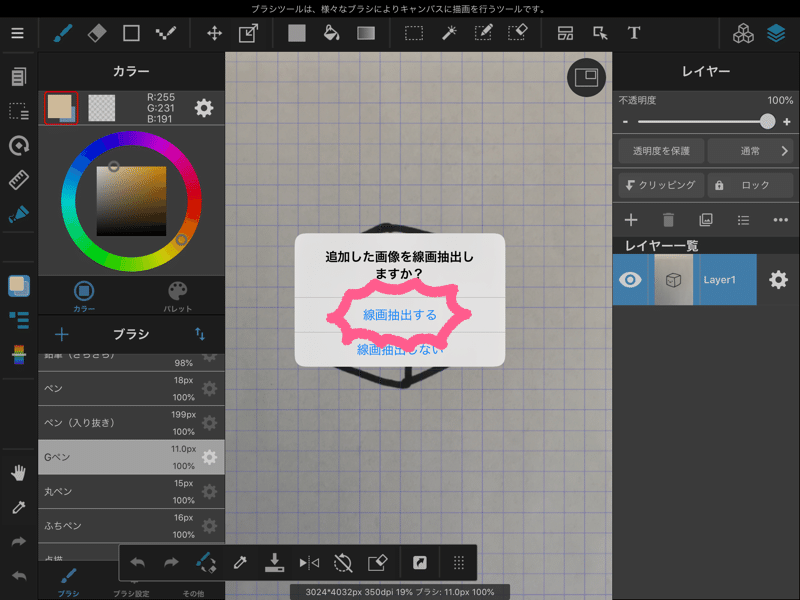Viewport: 800px width, 600px height.
Task: Choose 線画抽出しない in dialog
Action: [399, 349]
